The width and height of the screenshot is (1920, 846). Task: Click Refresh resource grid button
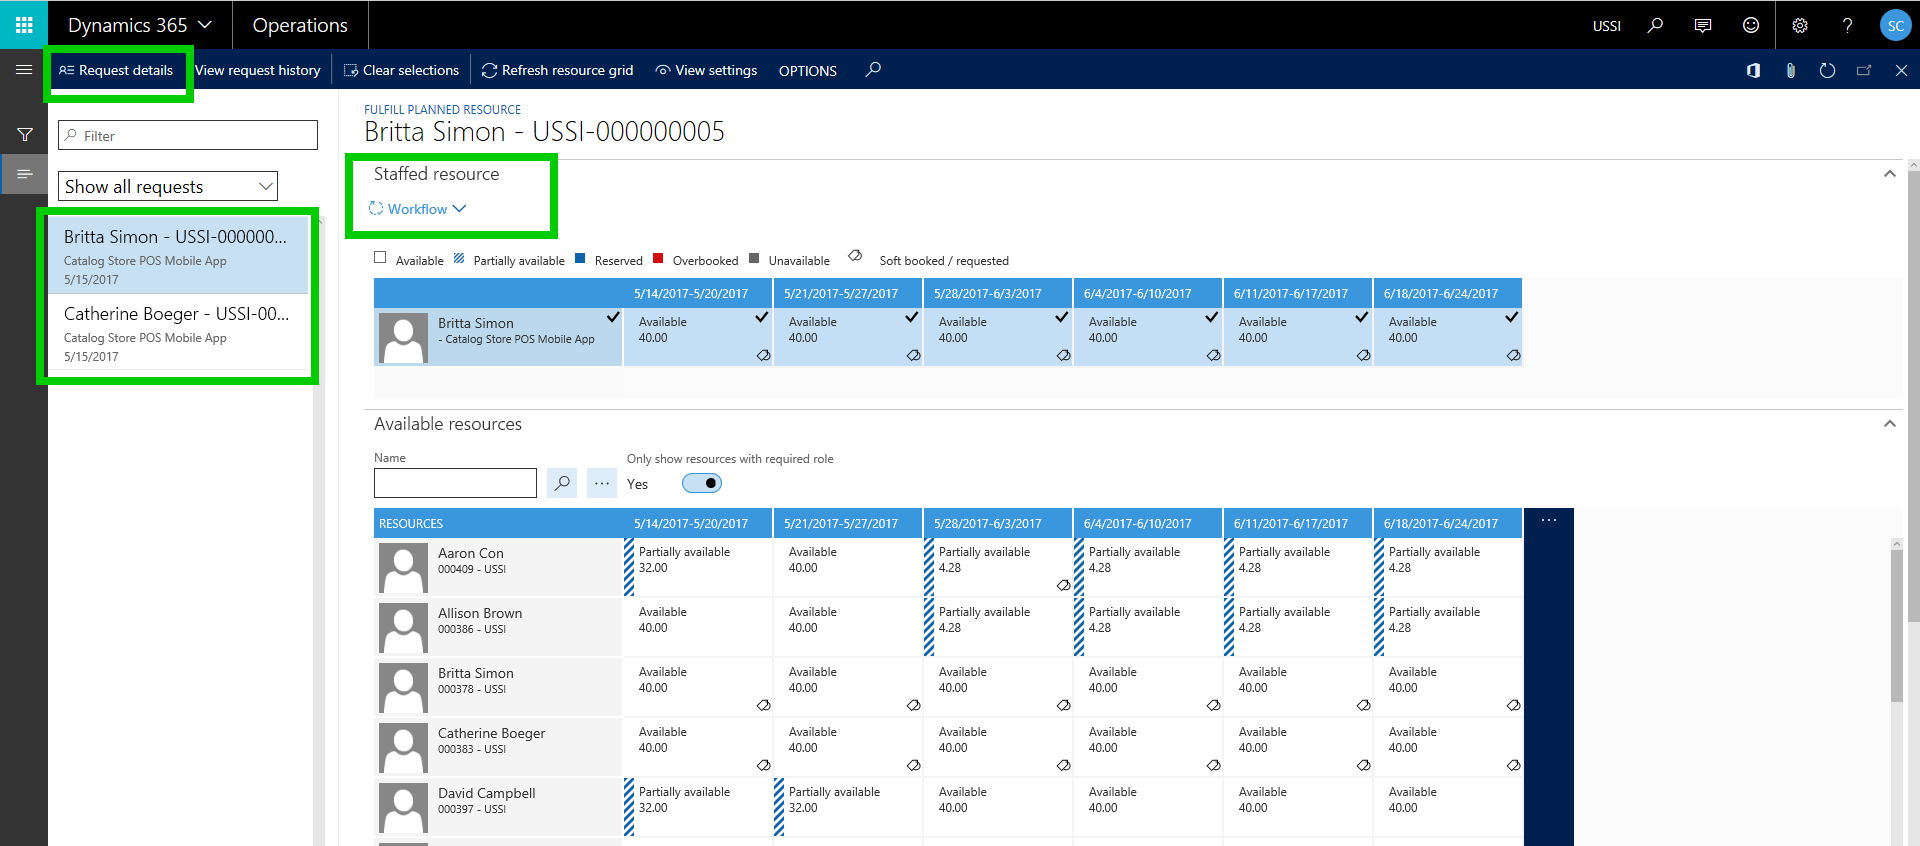(x=558, y=70)
